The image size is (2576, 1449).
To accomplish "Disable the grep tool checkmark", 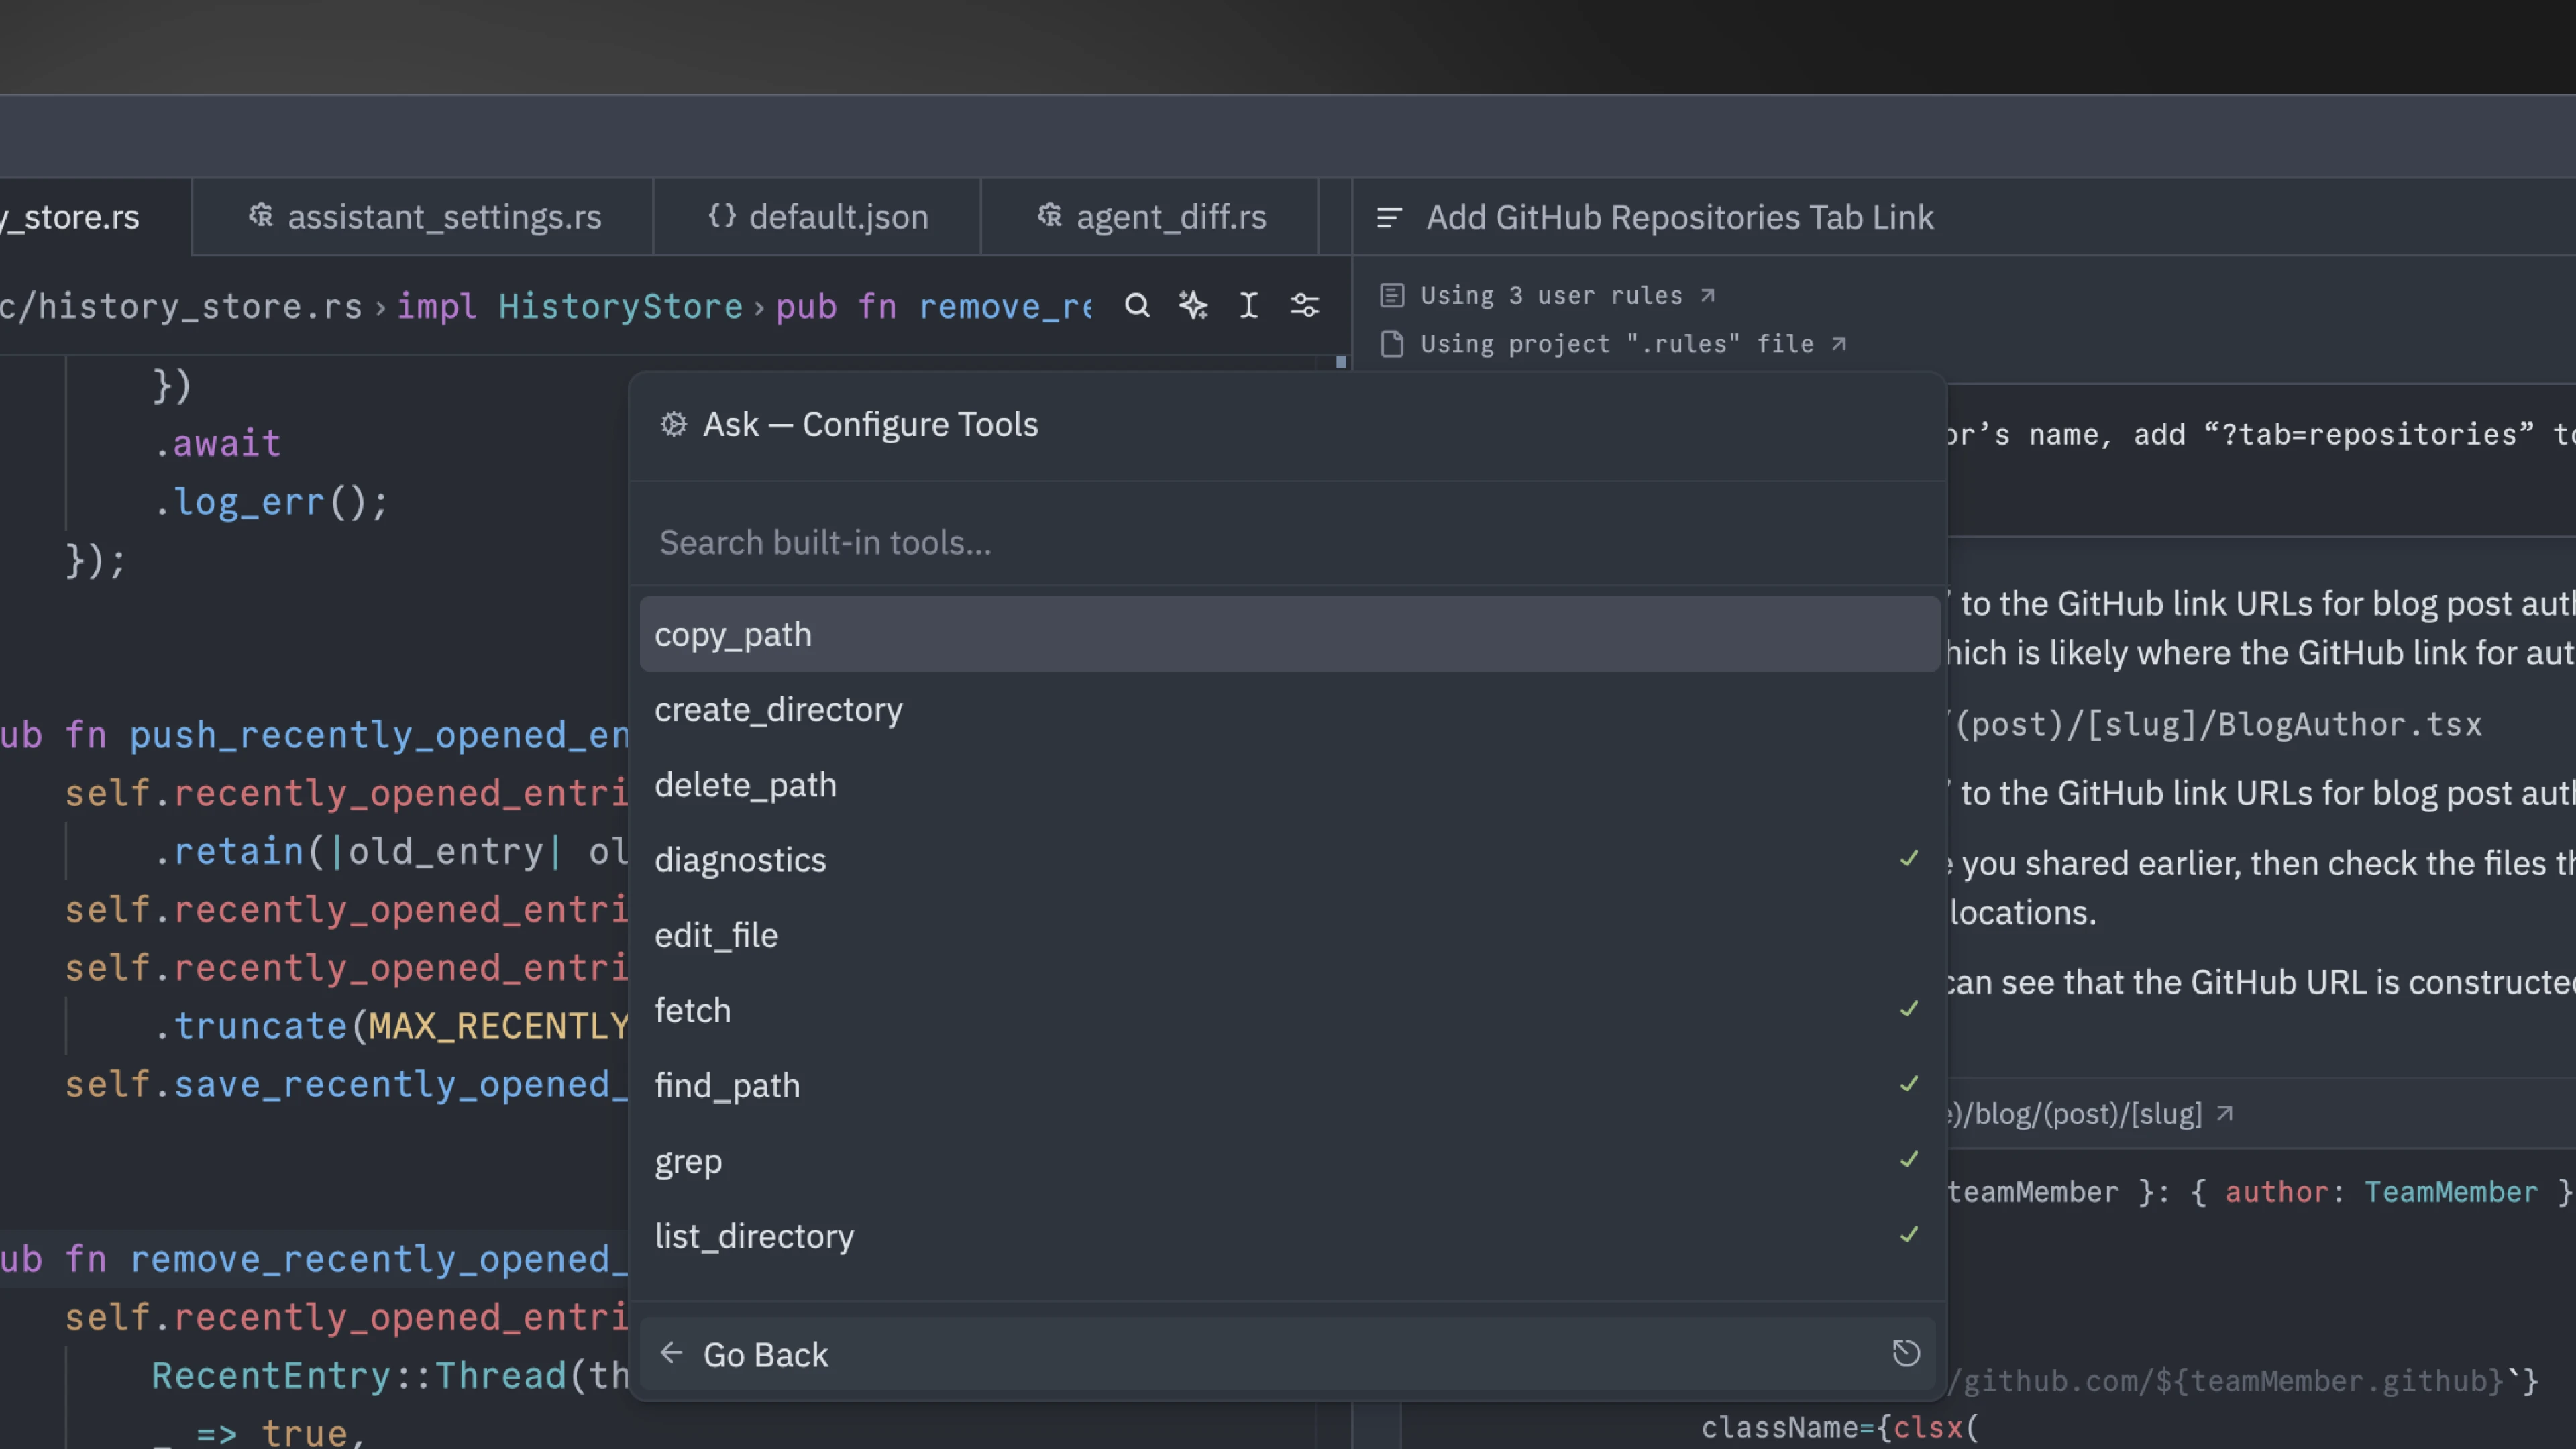I will (1909, 1160).
